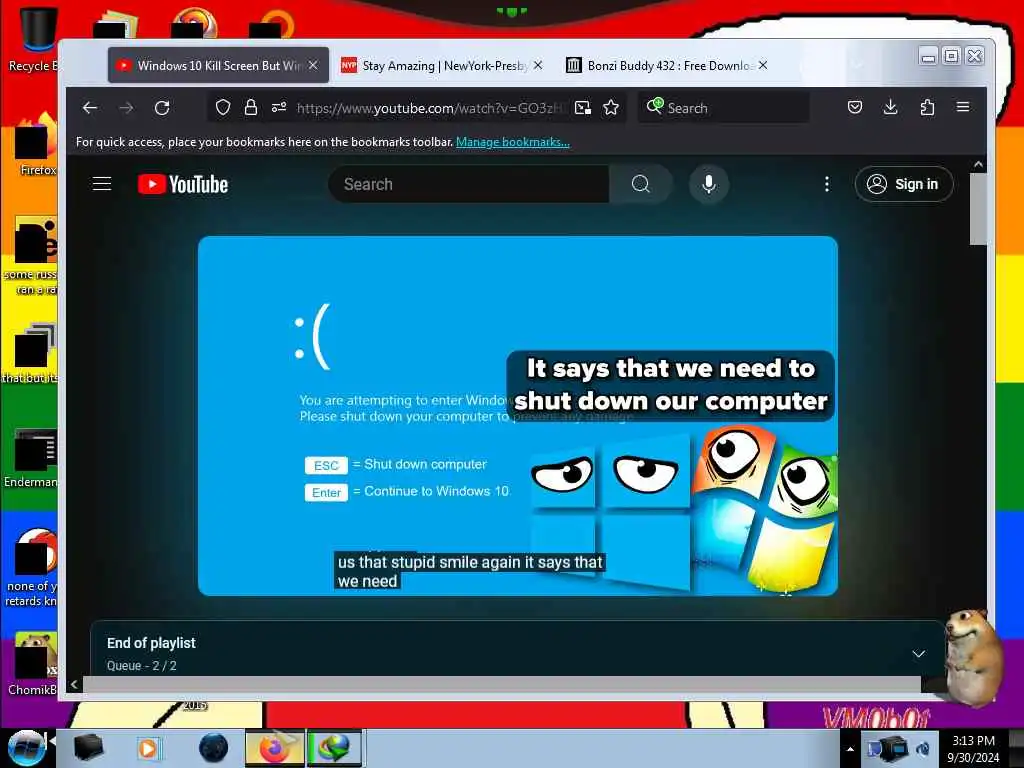Viewport: 1024px width, 768px height.
Task: Select the Firefox desktop shortcut
Action: [33, 145]
